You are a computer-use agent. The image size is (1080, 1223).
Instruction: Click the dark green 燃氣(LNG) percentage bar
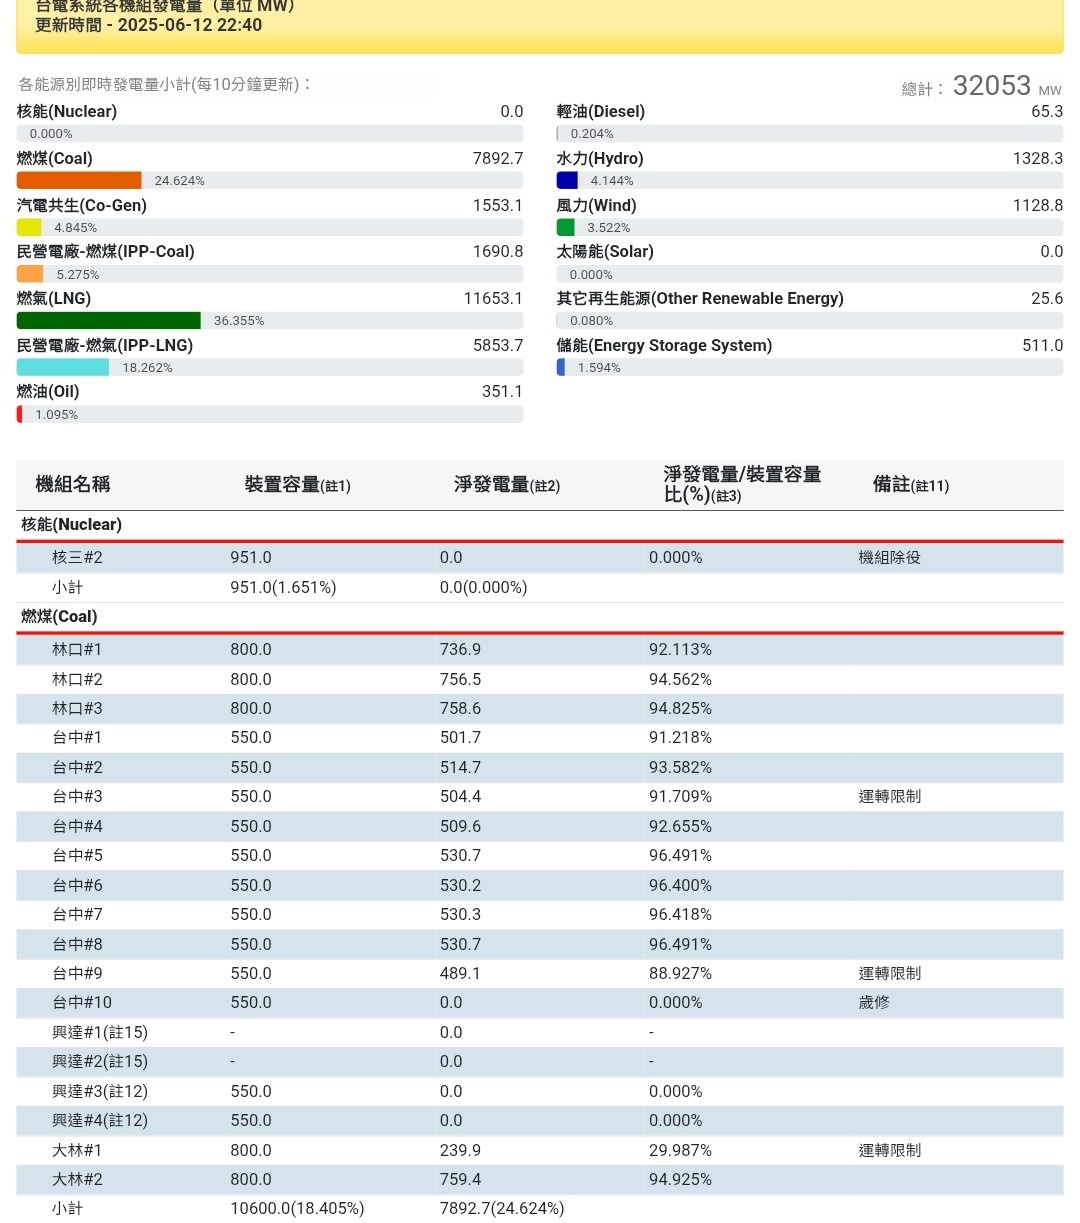click(x=109, y=320)
